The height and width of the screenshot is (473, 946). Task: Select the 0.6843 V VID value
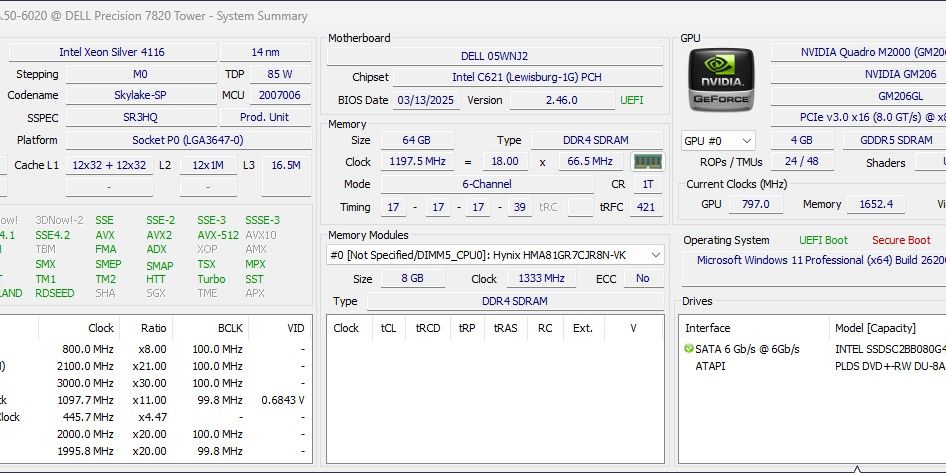tap(283, 400)
